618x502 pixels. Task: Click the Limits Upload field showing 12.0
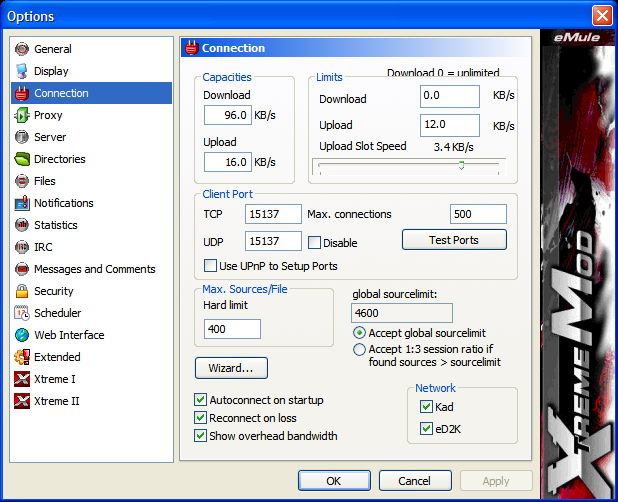tap(450, 125)
